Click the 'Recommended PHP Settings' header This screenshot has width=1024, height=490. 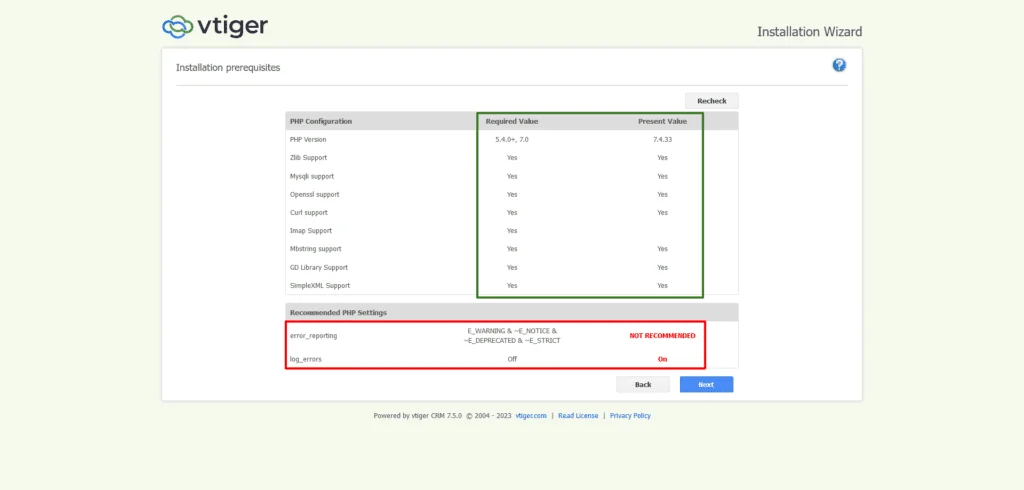coord(338,312)
